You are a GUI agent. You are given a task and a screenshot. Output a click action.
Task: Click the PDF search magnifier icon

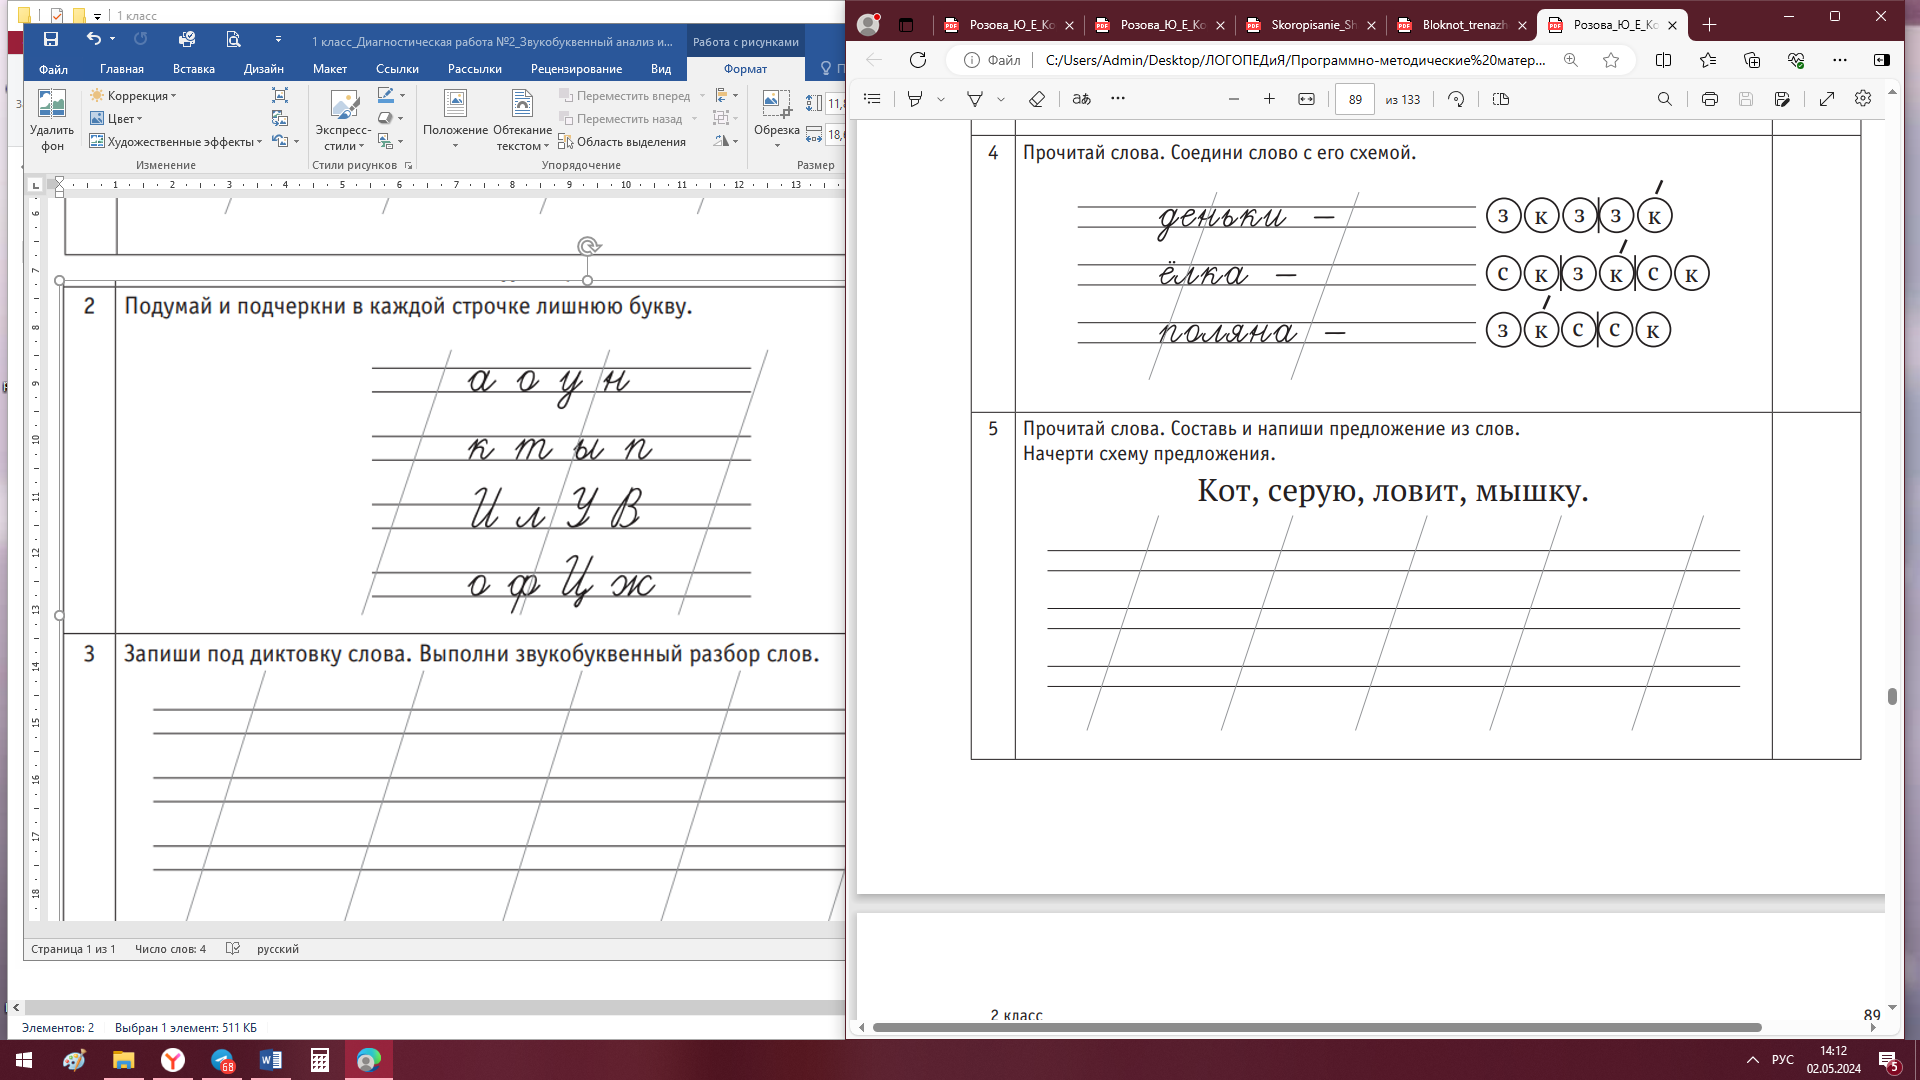(1664, 99)
